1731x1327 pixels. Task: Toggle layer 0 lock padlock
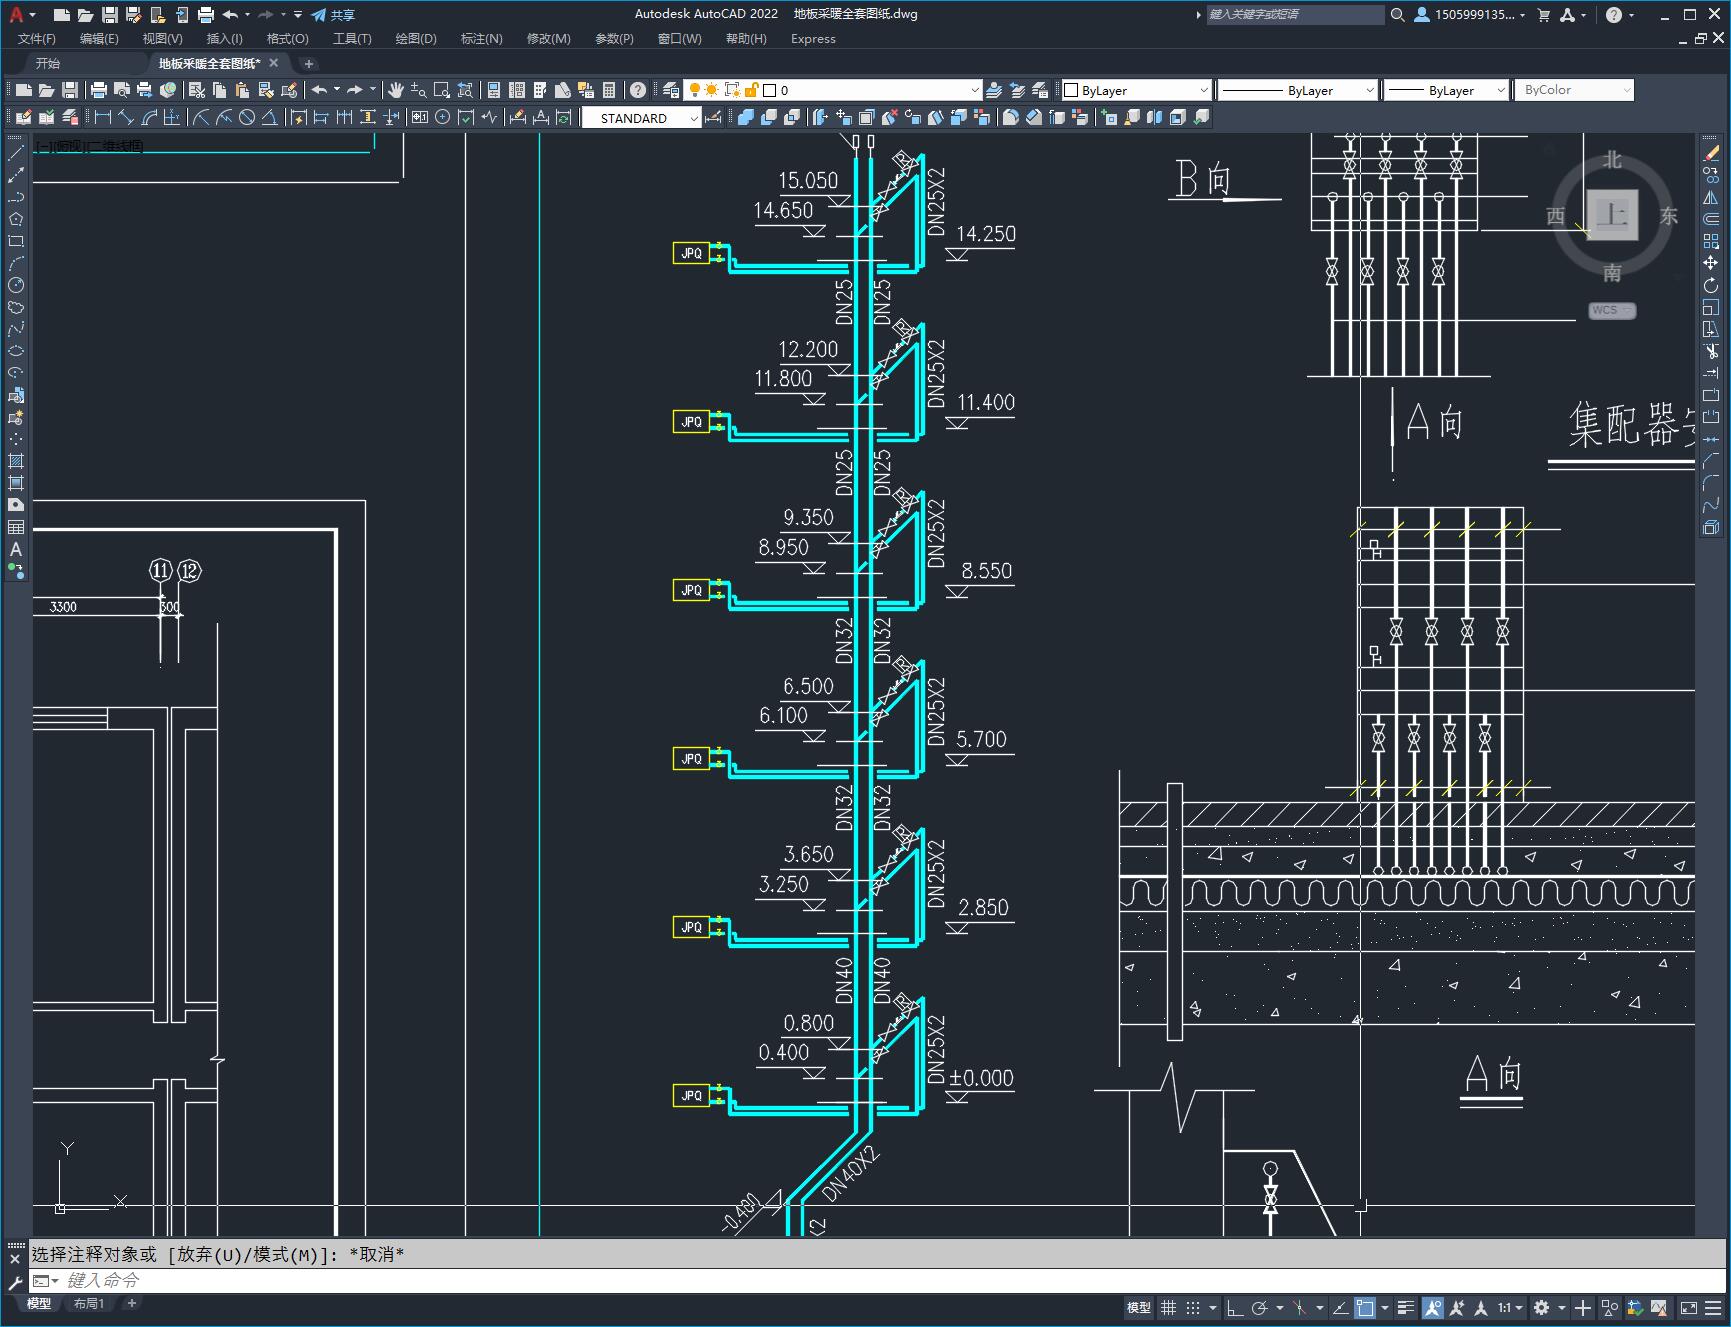point(752,90)
